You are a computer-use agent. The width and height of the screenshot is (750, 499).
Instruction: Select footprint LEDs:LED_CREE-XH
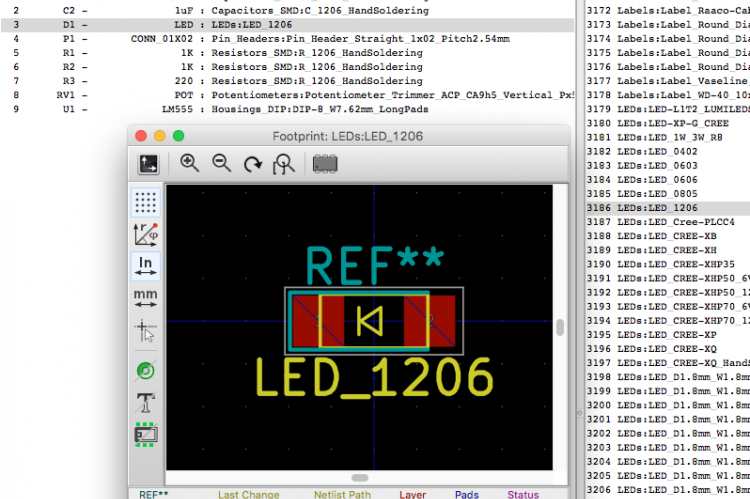coord(668,251)
